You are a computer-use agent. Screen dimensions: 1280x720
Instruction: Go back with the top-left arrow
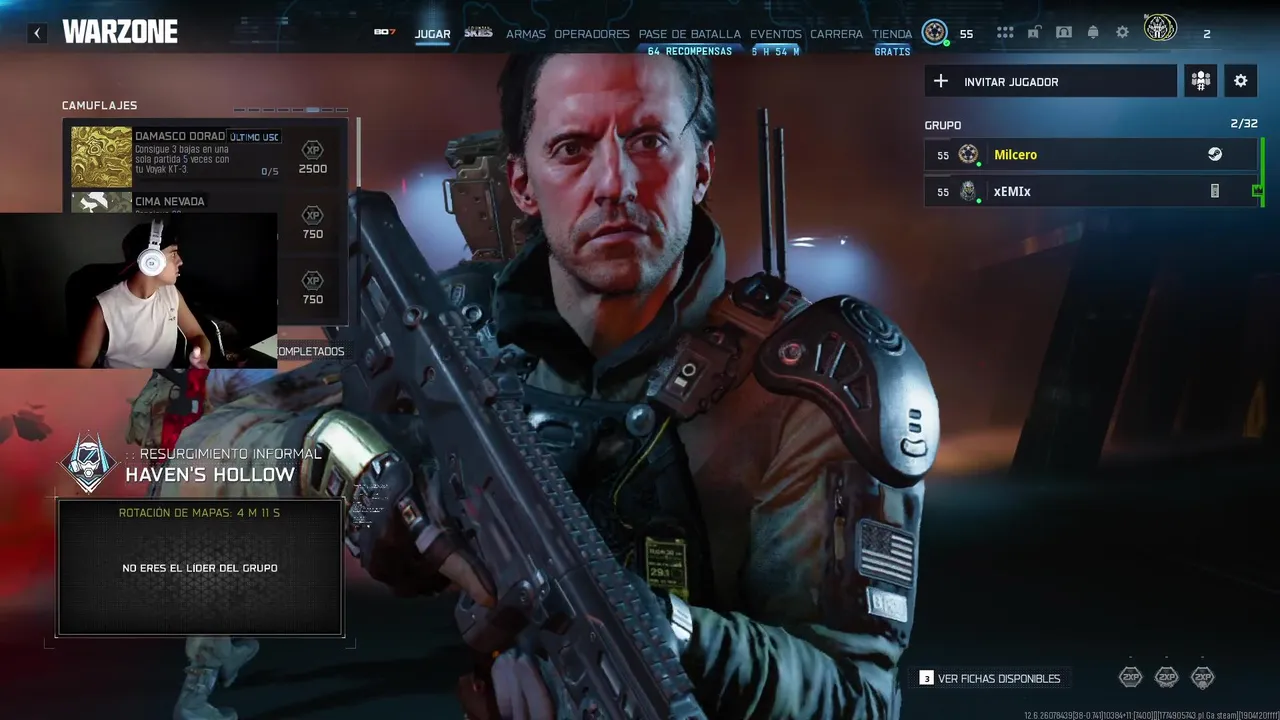37,33
